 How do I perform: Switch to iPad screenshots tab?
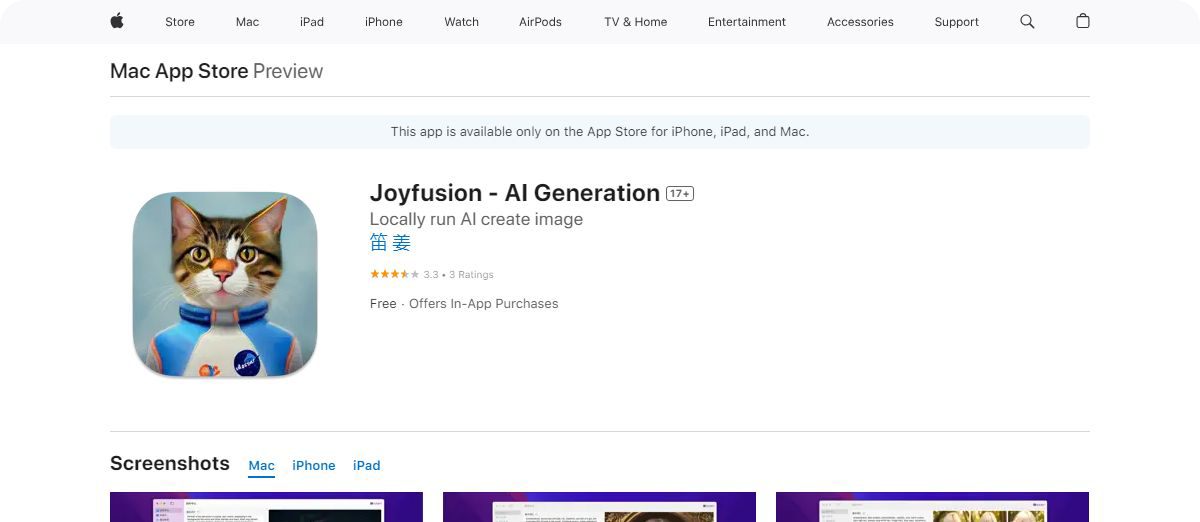[367, 465]
